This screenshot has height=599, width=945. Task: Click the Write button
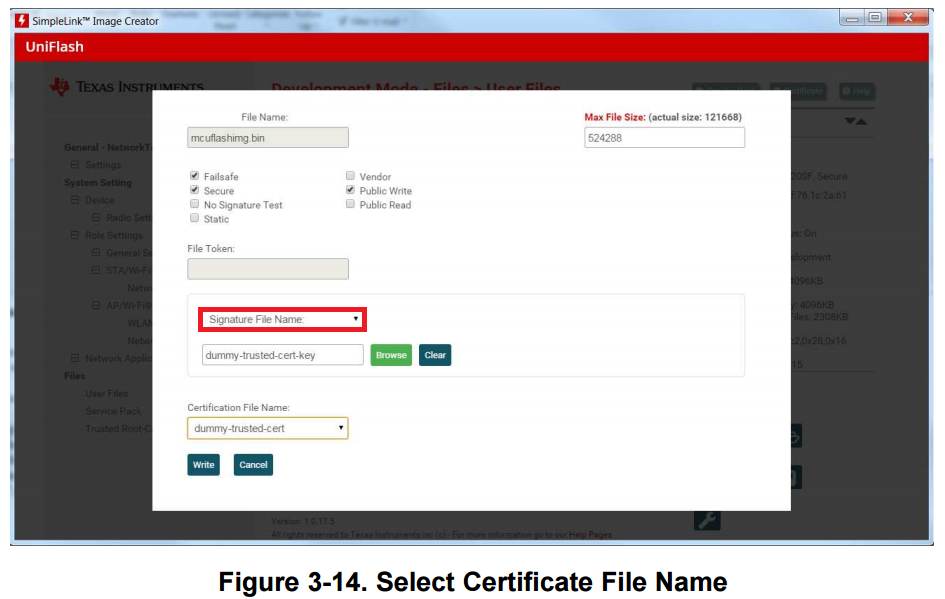pyautogui.click(x=203, y=465)
